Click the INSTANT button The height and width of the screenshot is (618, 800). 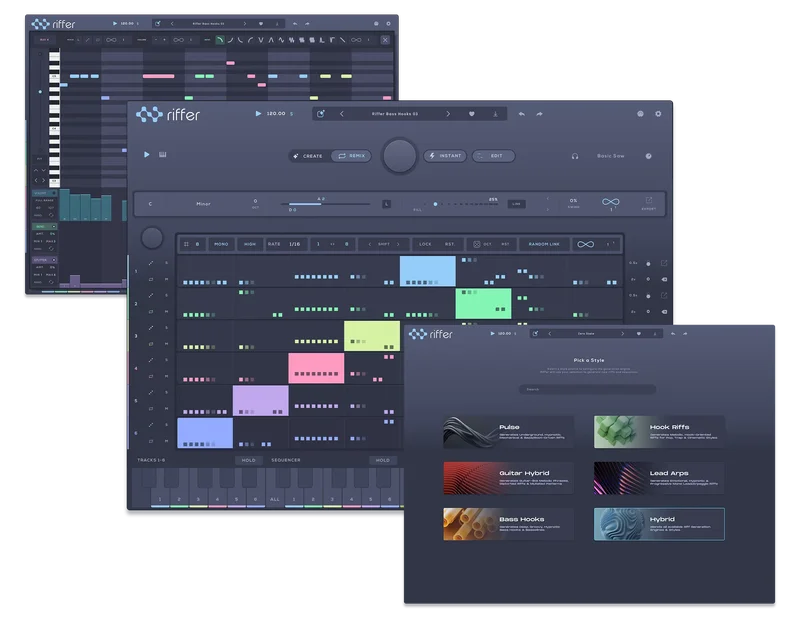(445, 156)
